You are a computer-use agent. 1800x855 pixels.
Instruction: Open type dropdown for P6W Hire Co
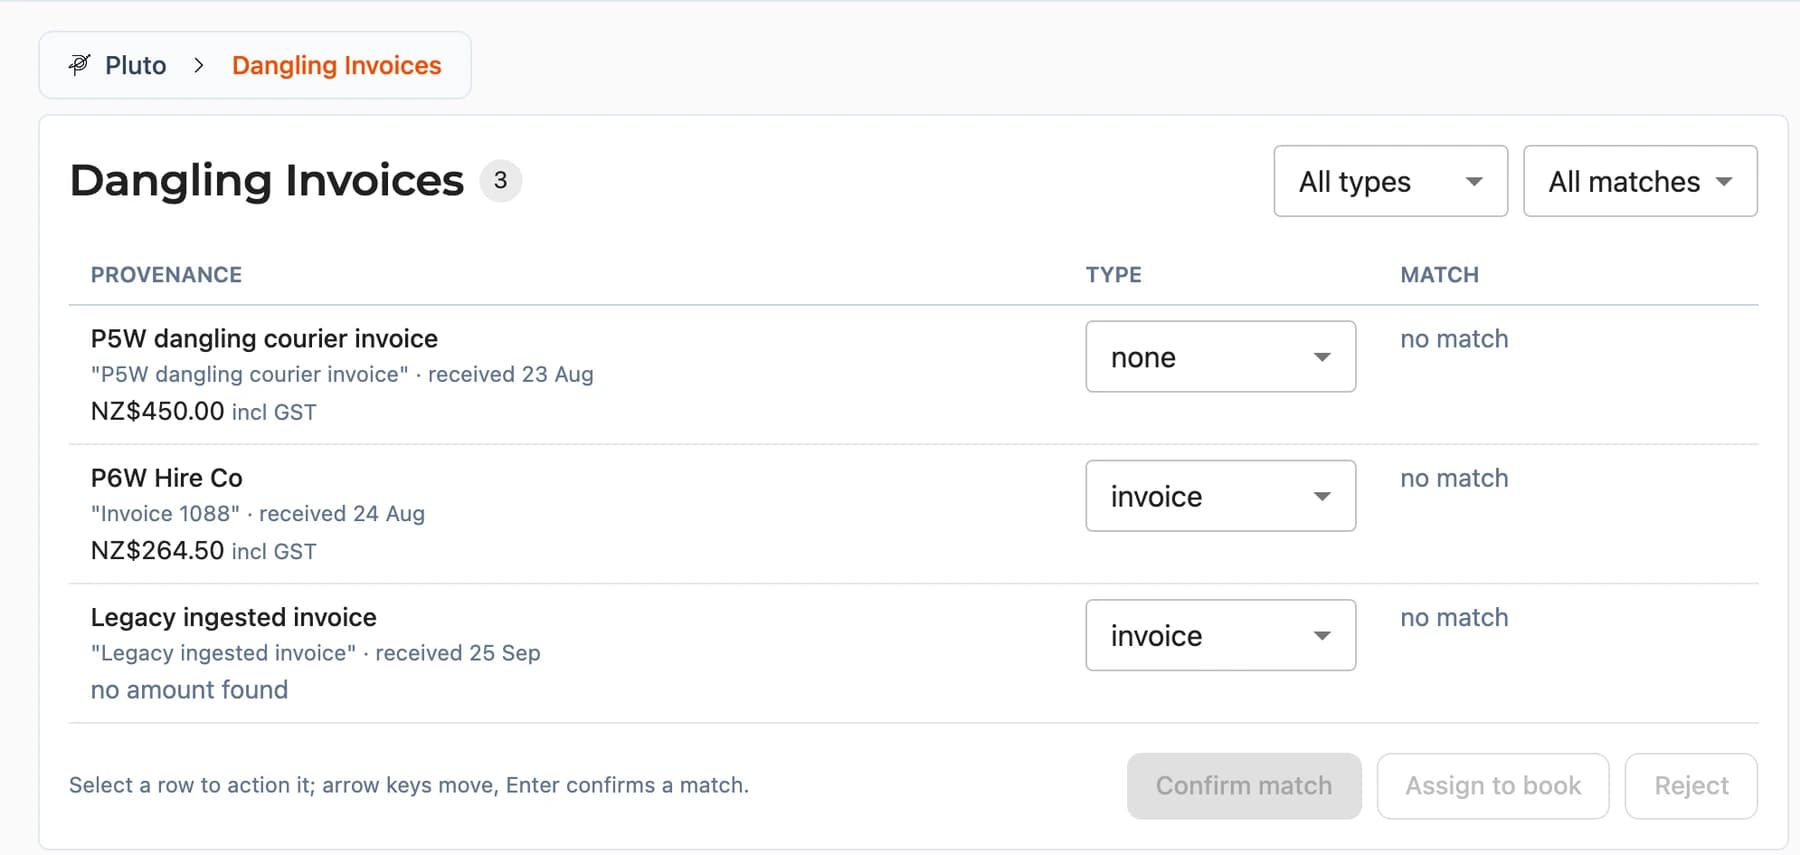click(1220, 495)
